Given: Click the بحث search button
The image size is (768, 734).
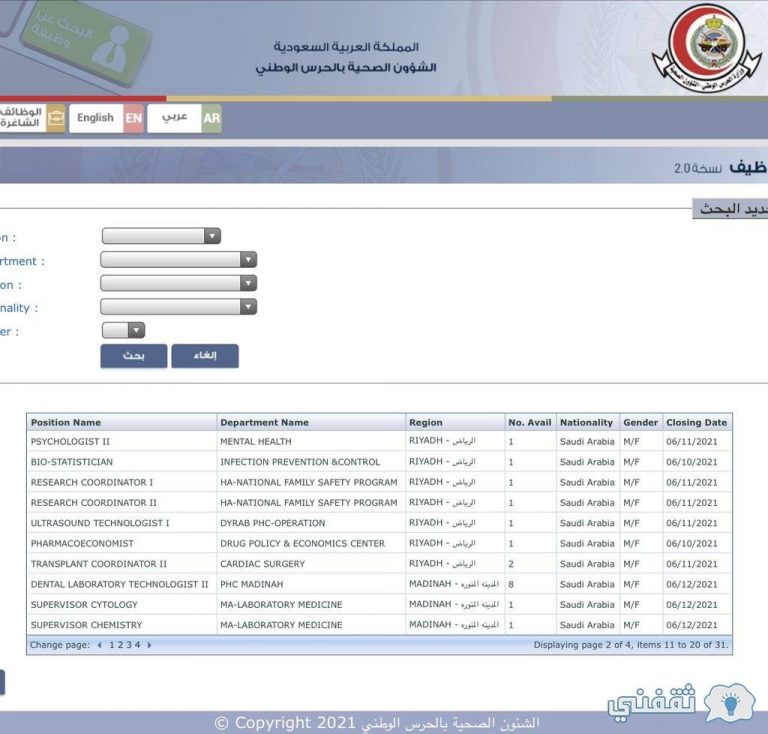Looking at the screenshot, I should 134,356.
